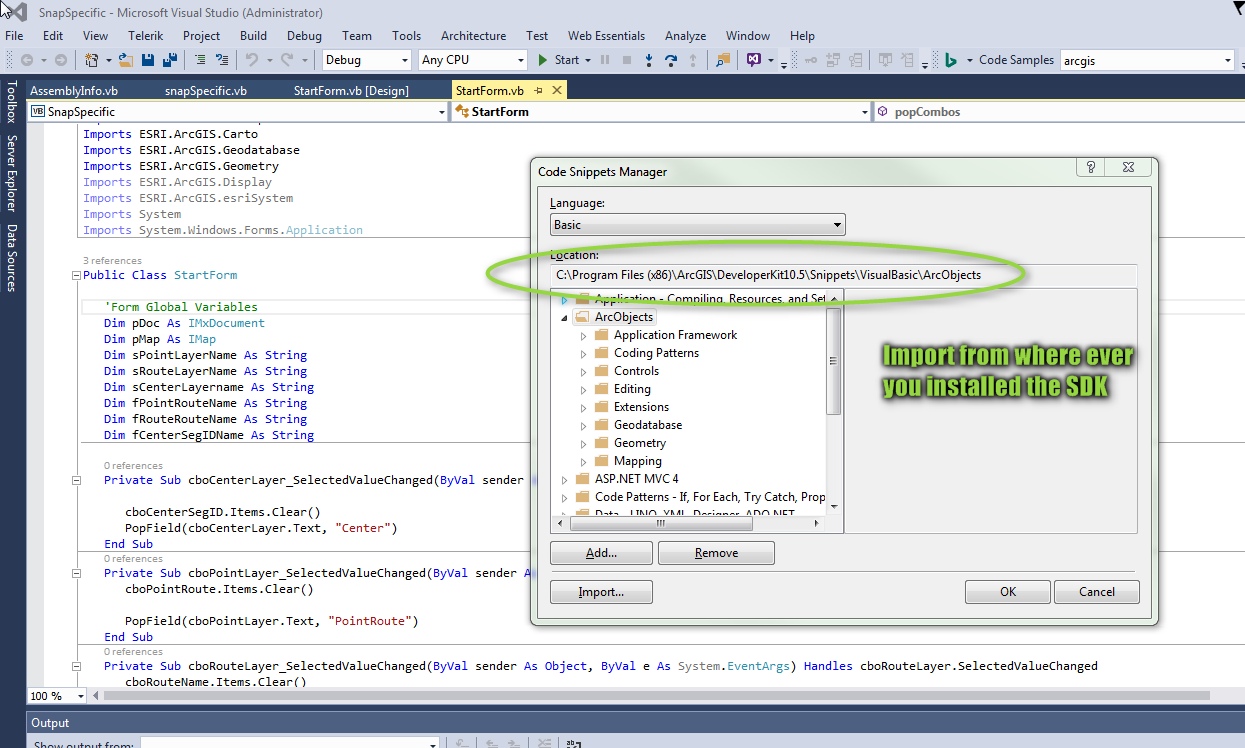Image resolution: width=1245 pixels, height=748 pixels.
Task: Expand the ASP.NET MVC 4 folder
Action: [x=564, y=479]
